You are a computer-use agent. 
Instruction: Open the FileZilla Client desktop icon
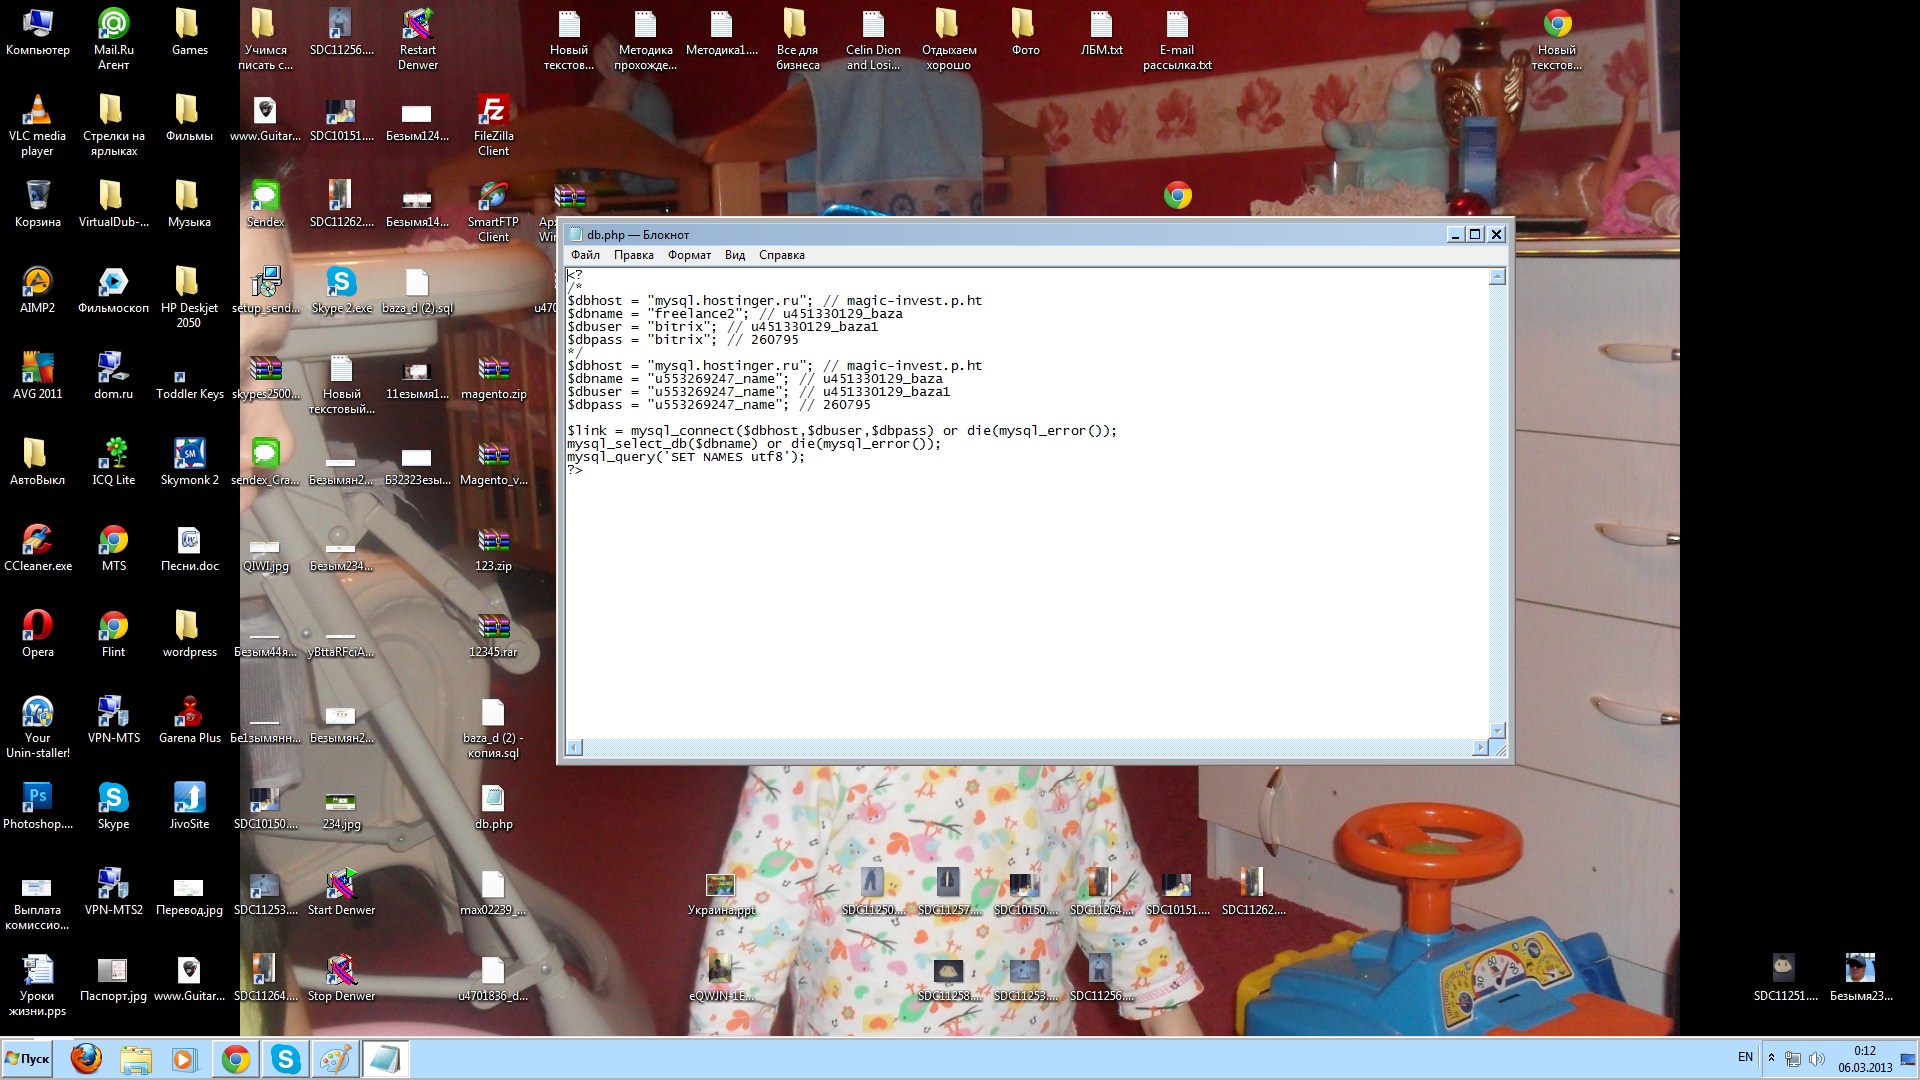coord(493,111)
